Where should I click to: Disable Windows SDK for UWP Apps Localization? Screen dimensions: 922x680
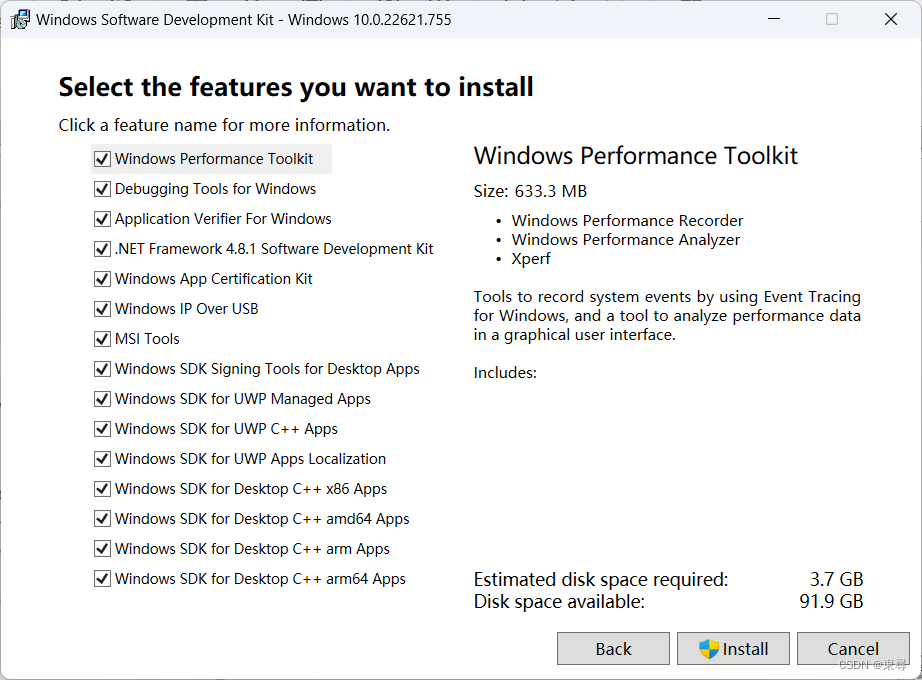click(x=101, y=458)
